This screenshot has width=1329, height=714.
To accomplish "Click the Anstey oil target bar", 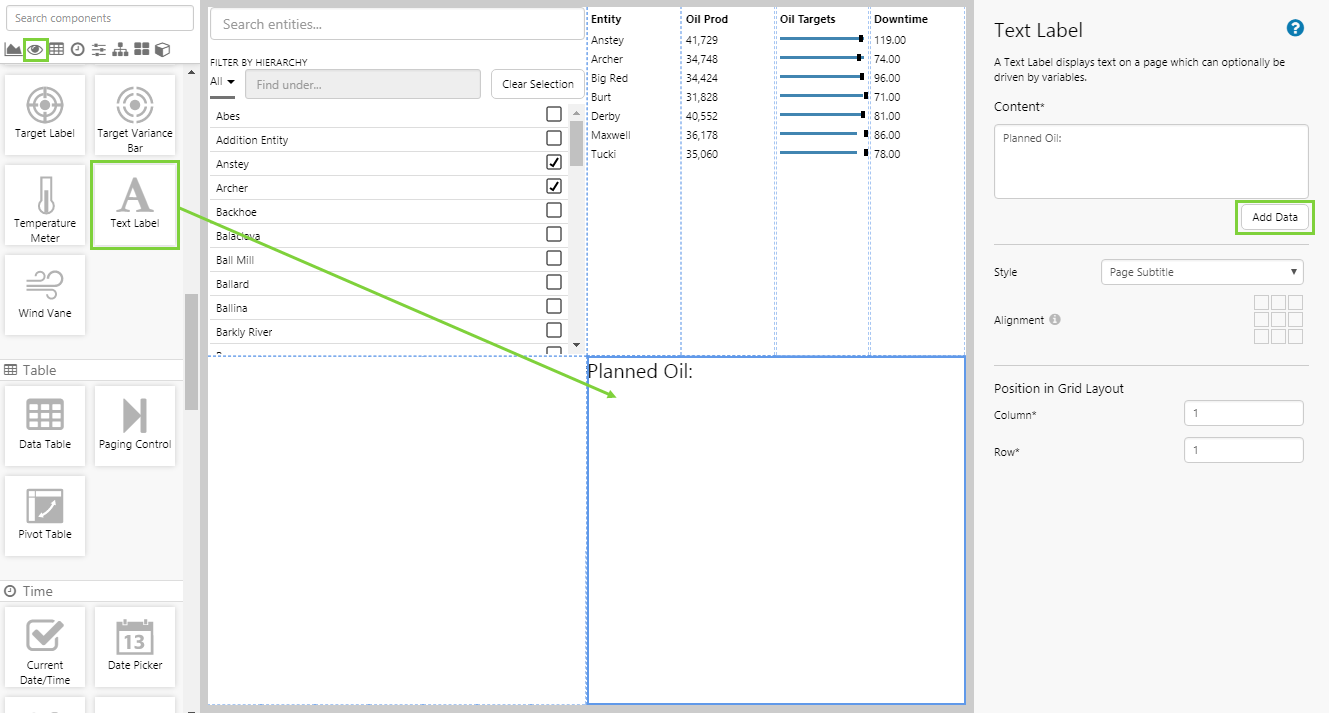I will pos(822,39).
